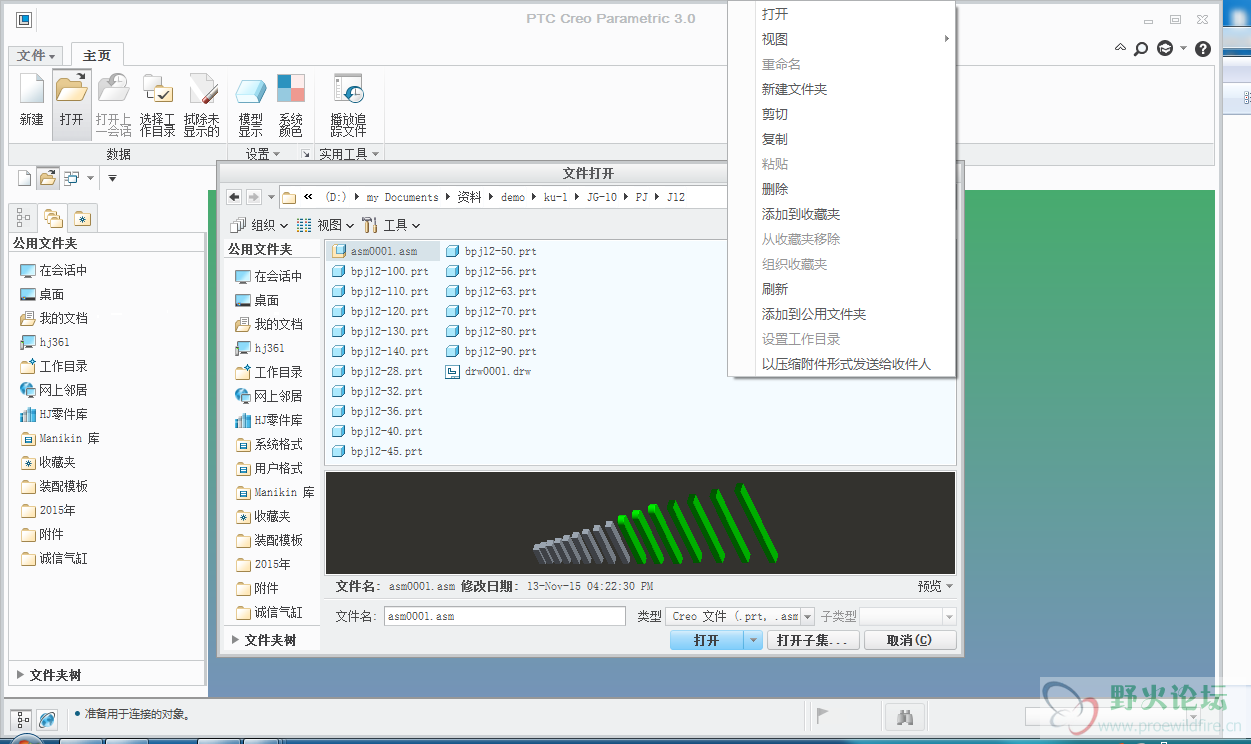
Task: Click 网上邻居 in the dialog's common folders
Action: tap(268, 396)
